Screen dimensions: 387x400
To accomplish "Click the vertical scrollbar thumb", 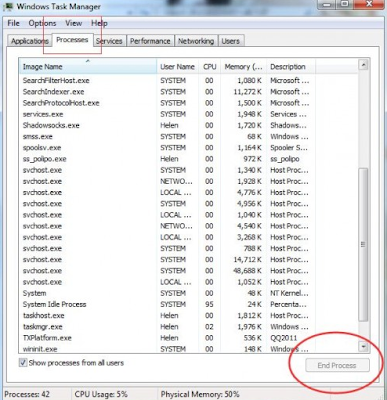I will pos(363,245).
